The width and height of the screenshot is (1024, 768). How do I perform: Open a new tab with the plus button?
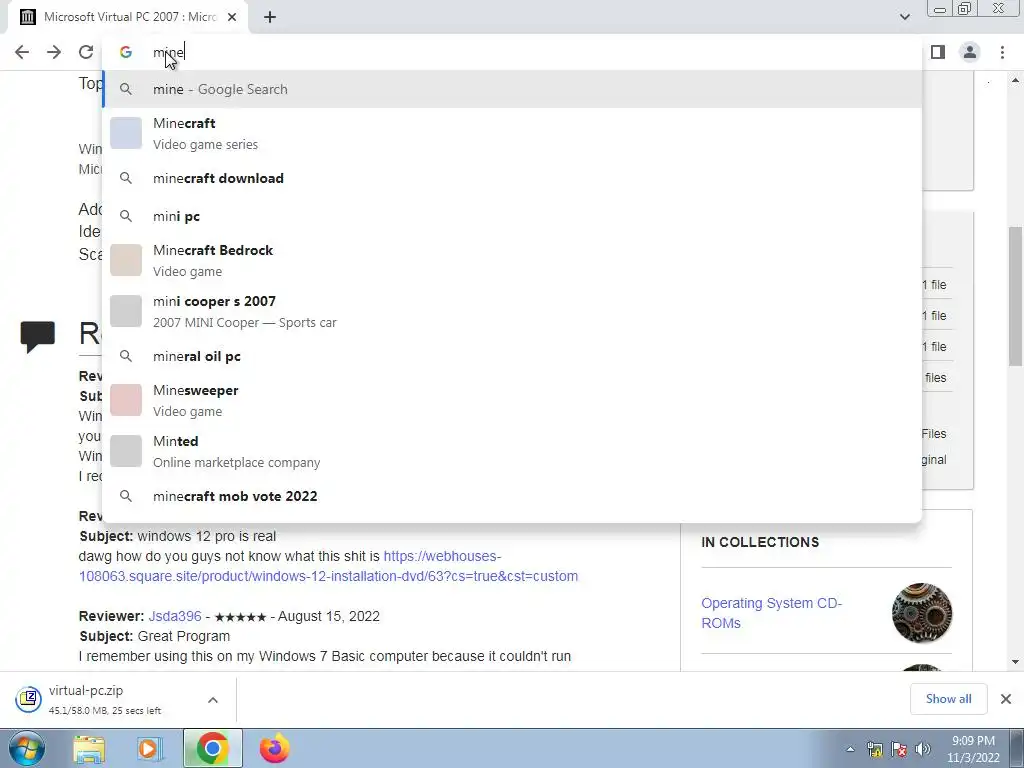tap(270, 17)
